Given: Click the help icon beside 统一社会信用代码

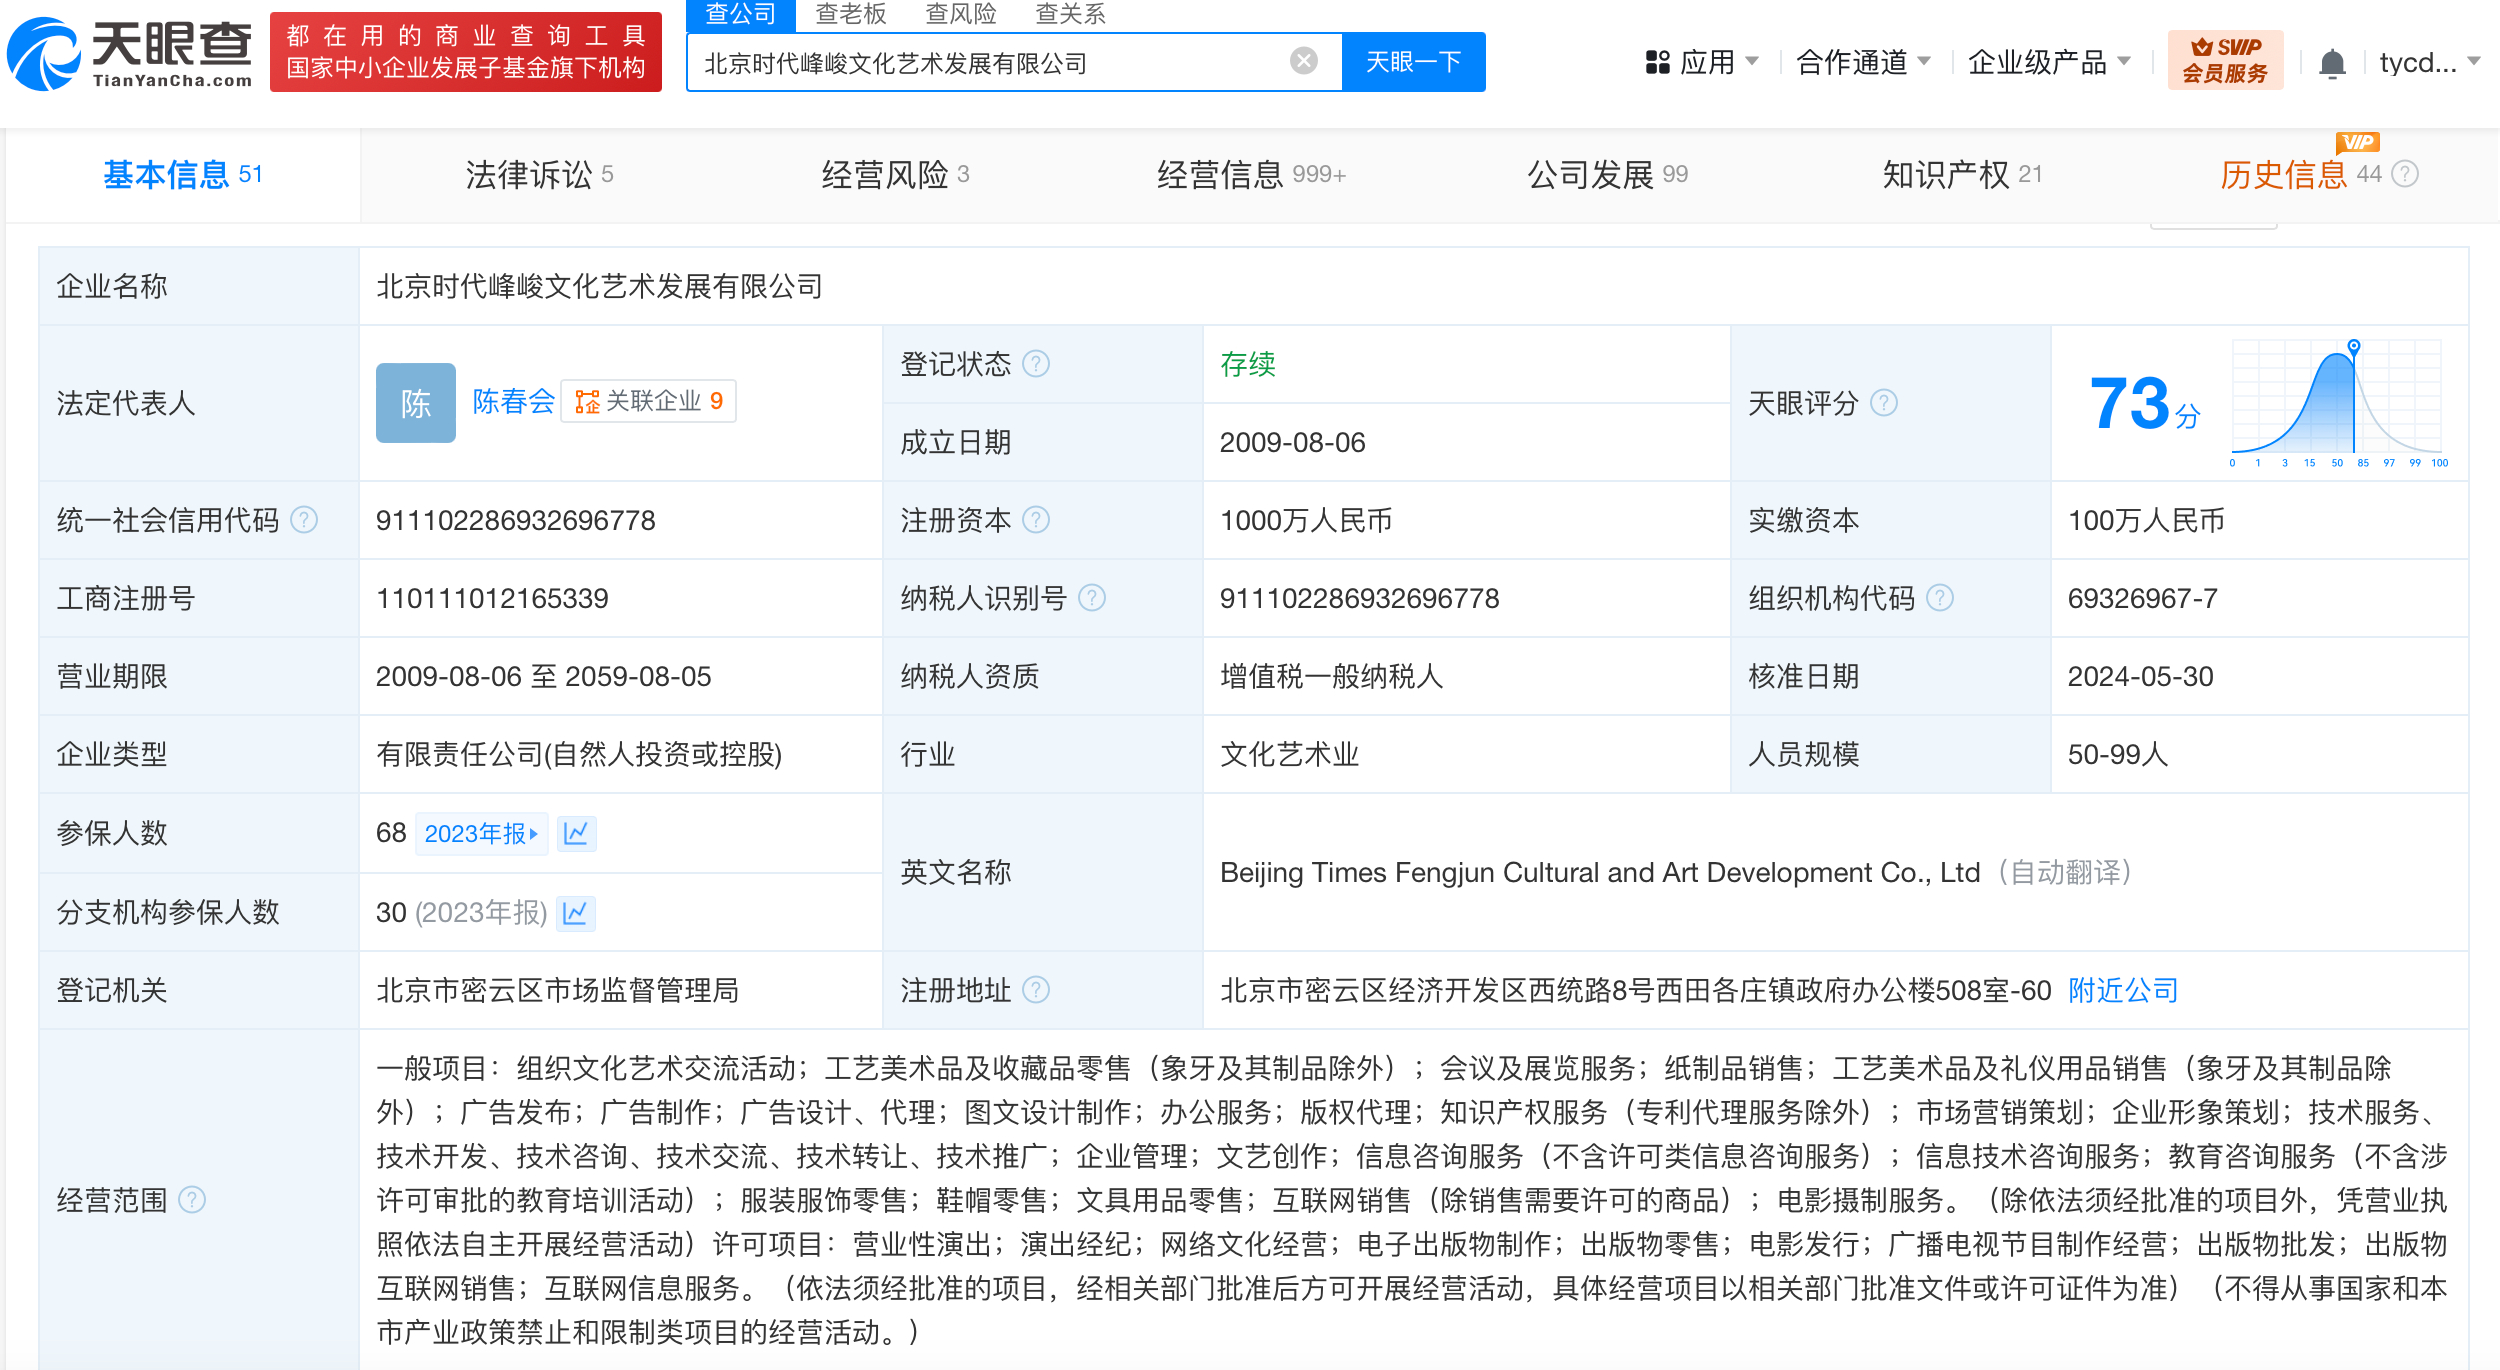Looking at the screenshot, I should [x=304, y=520].
